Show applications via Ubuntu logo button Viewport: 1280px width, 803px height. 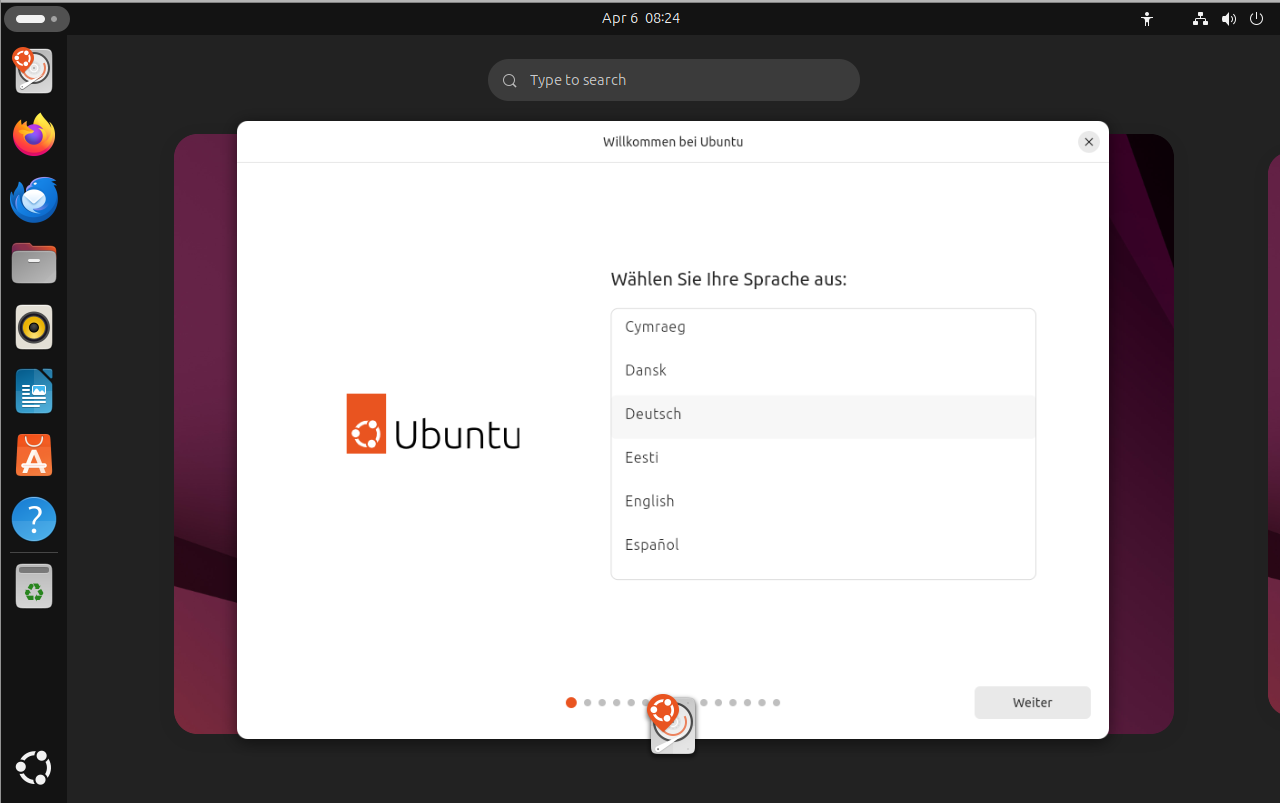(34, 768)
